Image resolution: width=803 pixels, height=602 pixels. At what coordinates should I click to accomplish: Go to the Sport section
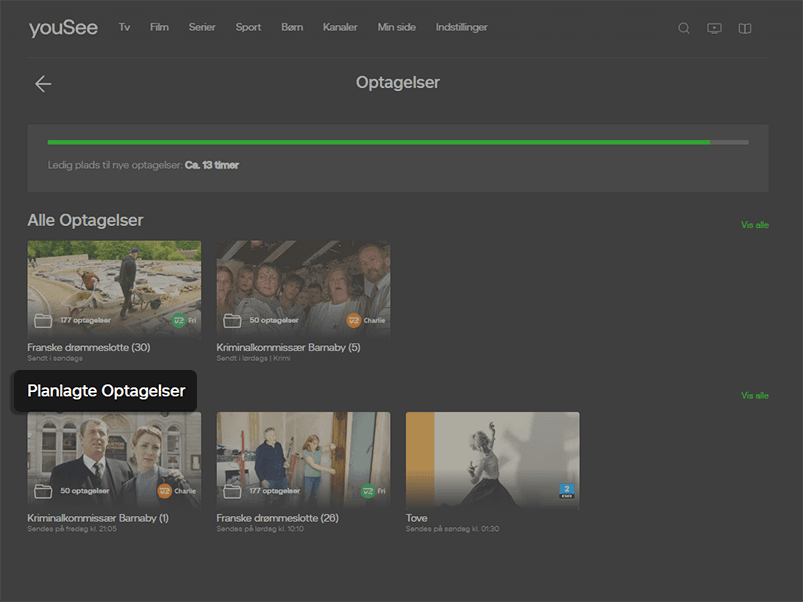248,27
